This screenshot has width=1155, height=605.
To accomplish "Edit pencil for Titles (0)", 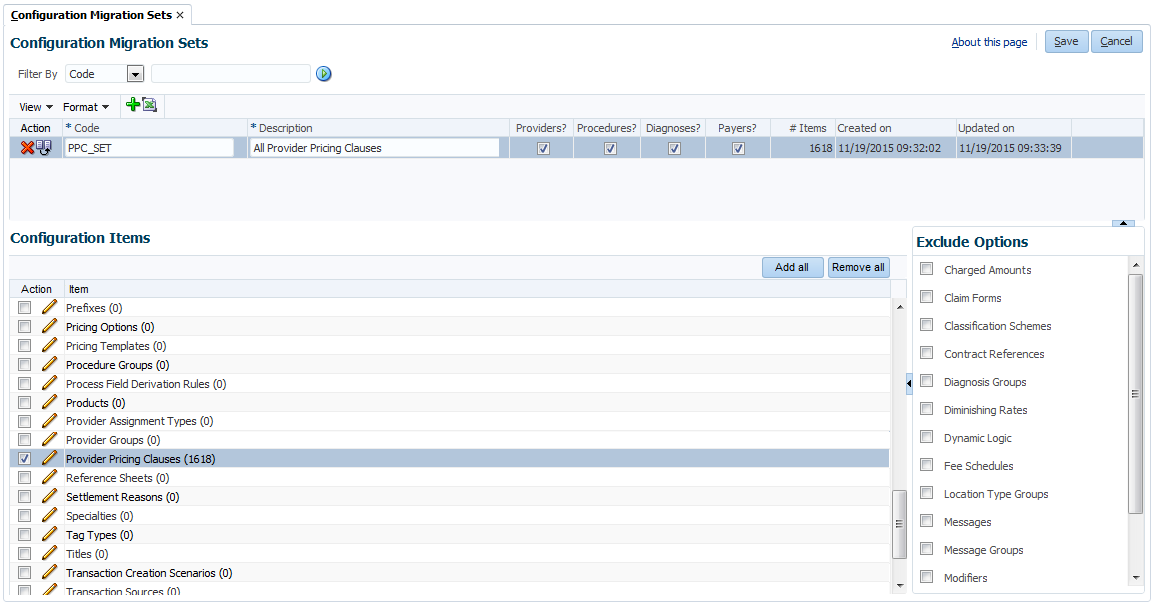I will (x=49, y=553).
